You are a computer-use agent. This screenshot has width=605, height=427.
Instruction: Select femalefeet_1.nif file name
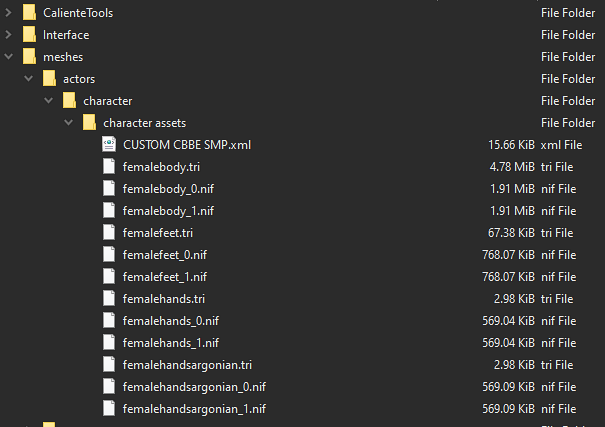coord(165,277)
